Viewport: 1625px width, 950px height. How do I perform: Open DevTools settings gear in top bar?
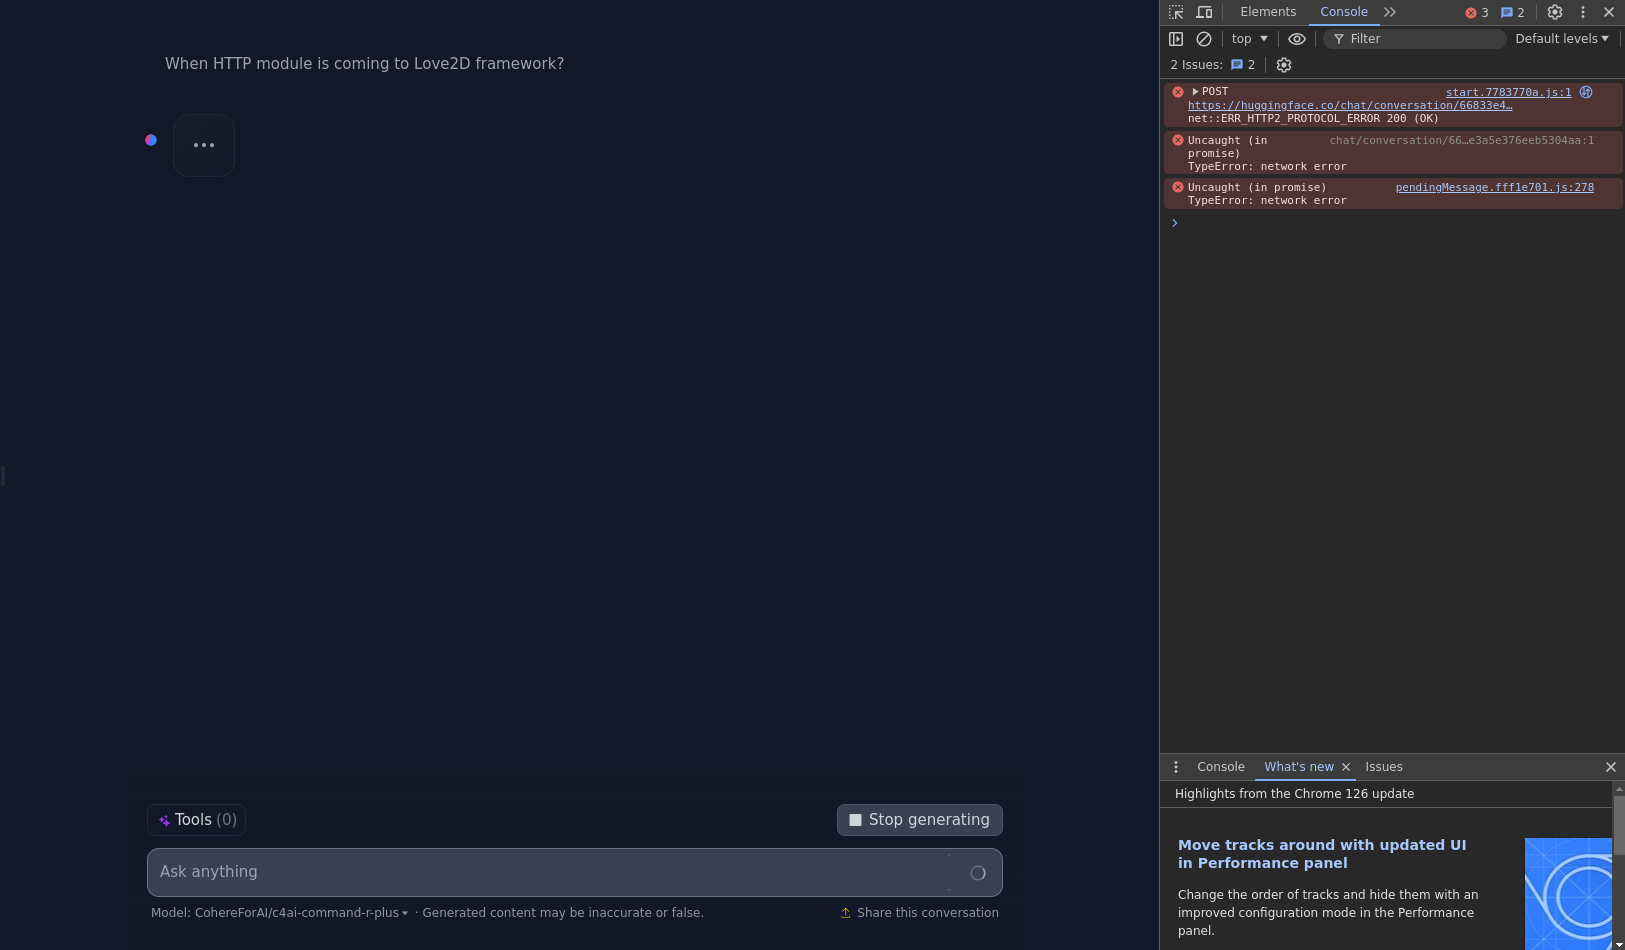pyautogui.click(x=1555, y=12)
